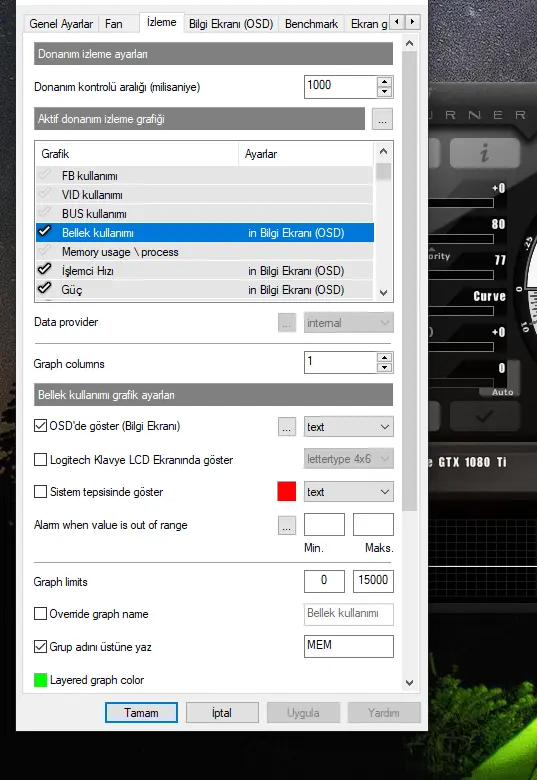Enable Logitech Klavye LCD Ekranında göster

pyautogui.click(x=40, y=459)
